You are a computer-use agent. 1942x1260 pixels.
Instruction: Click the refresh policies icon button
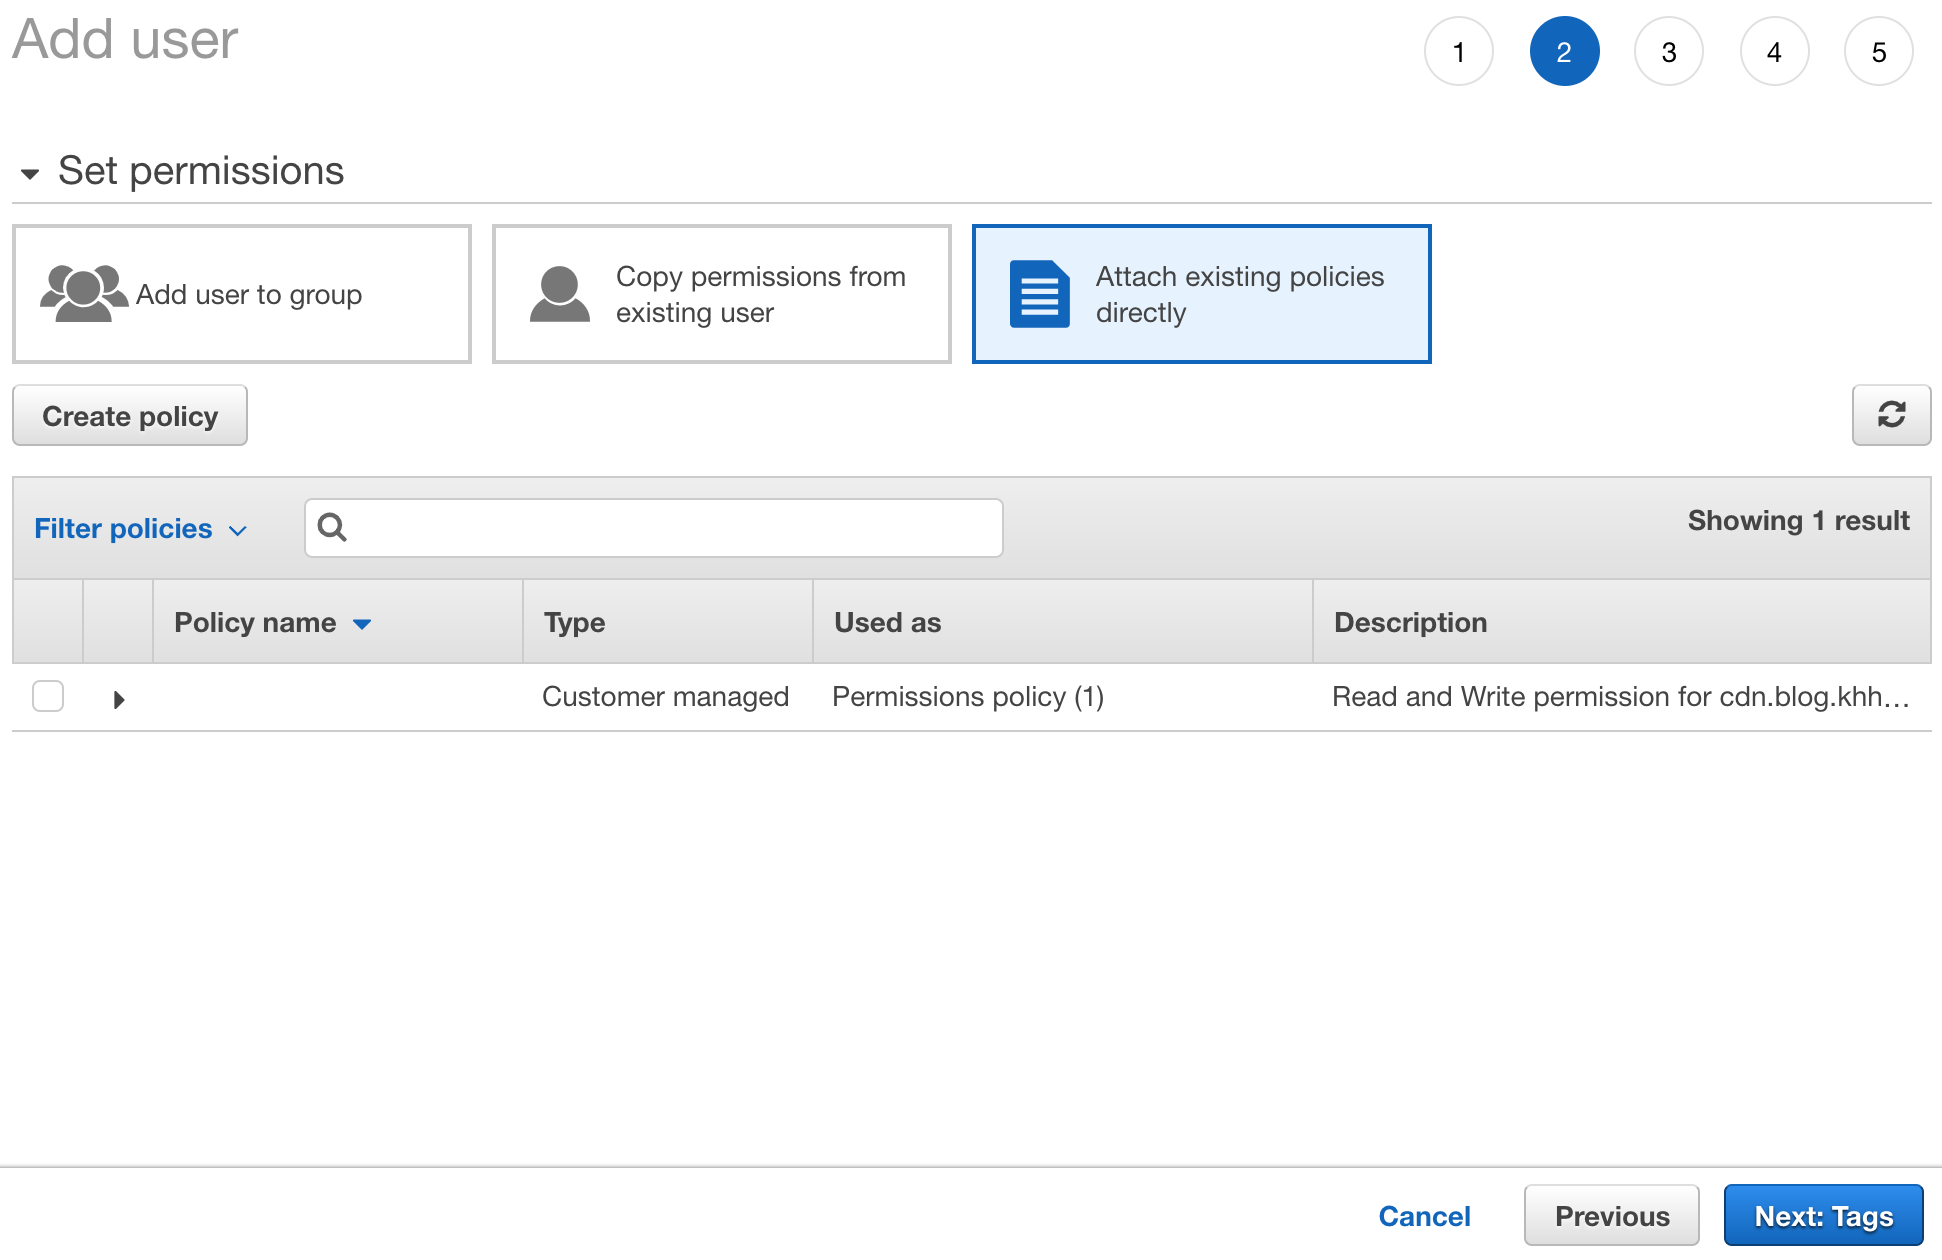pyautogui.click(x=1890, y=415)
